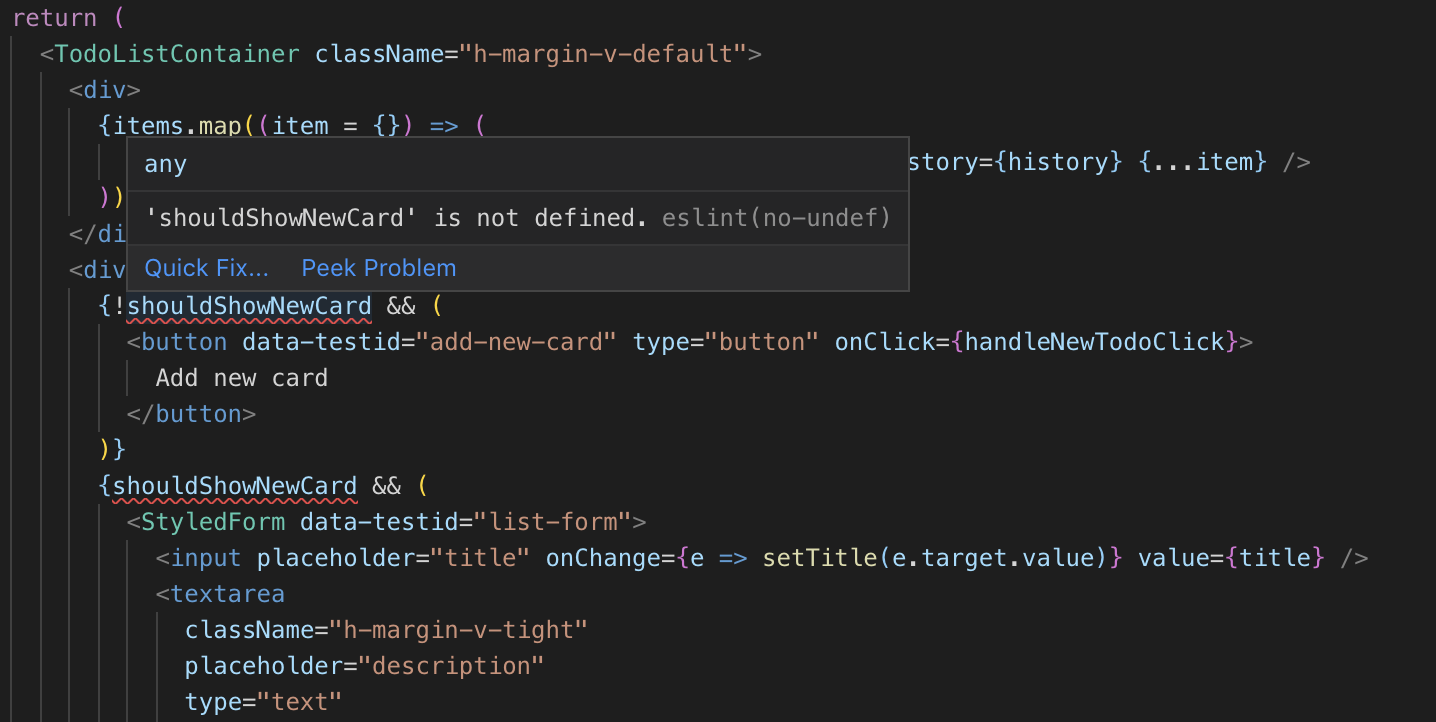Click the return keyword
The height and width of the screenshot is (722, 1436).
(55, 18)
